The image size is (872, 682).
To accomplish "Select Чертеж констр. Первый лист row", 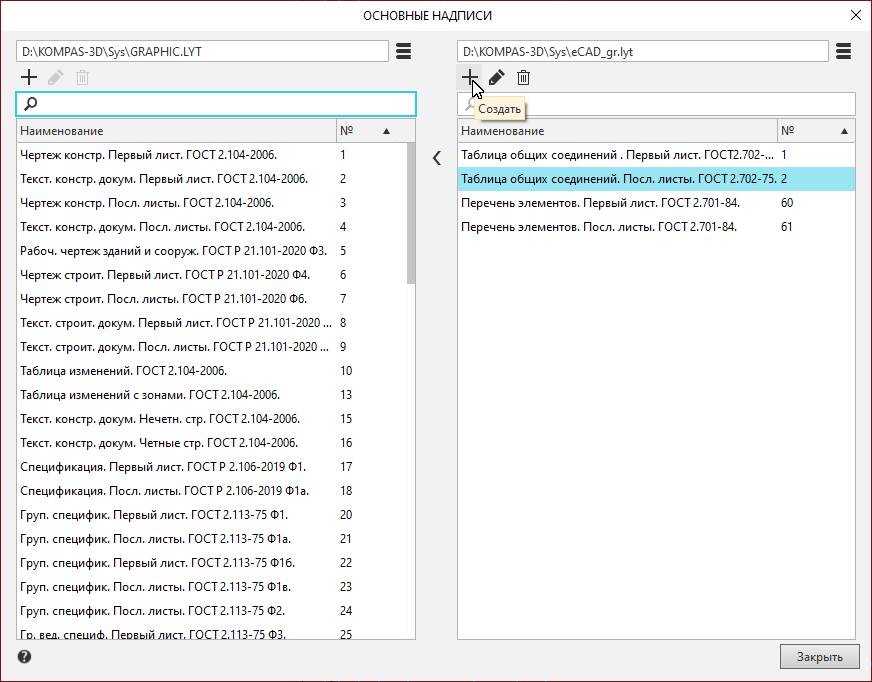I will pyautogui.click(x=150, y=155).
